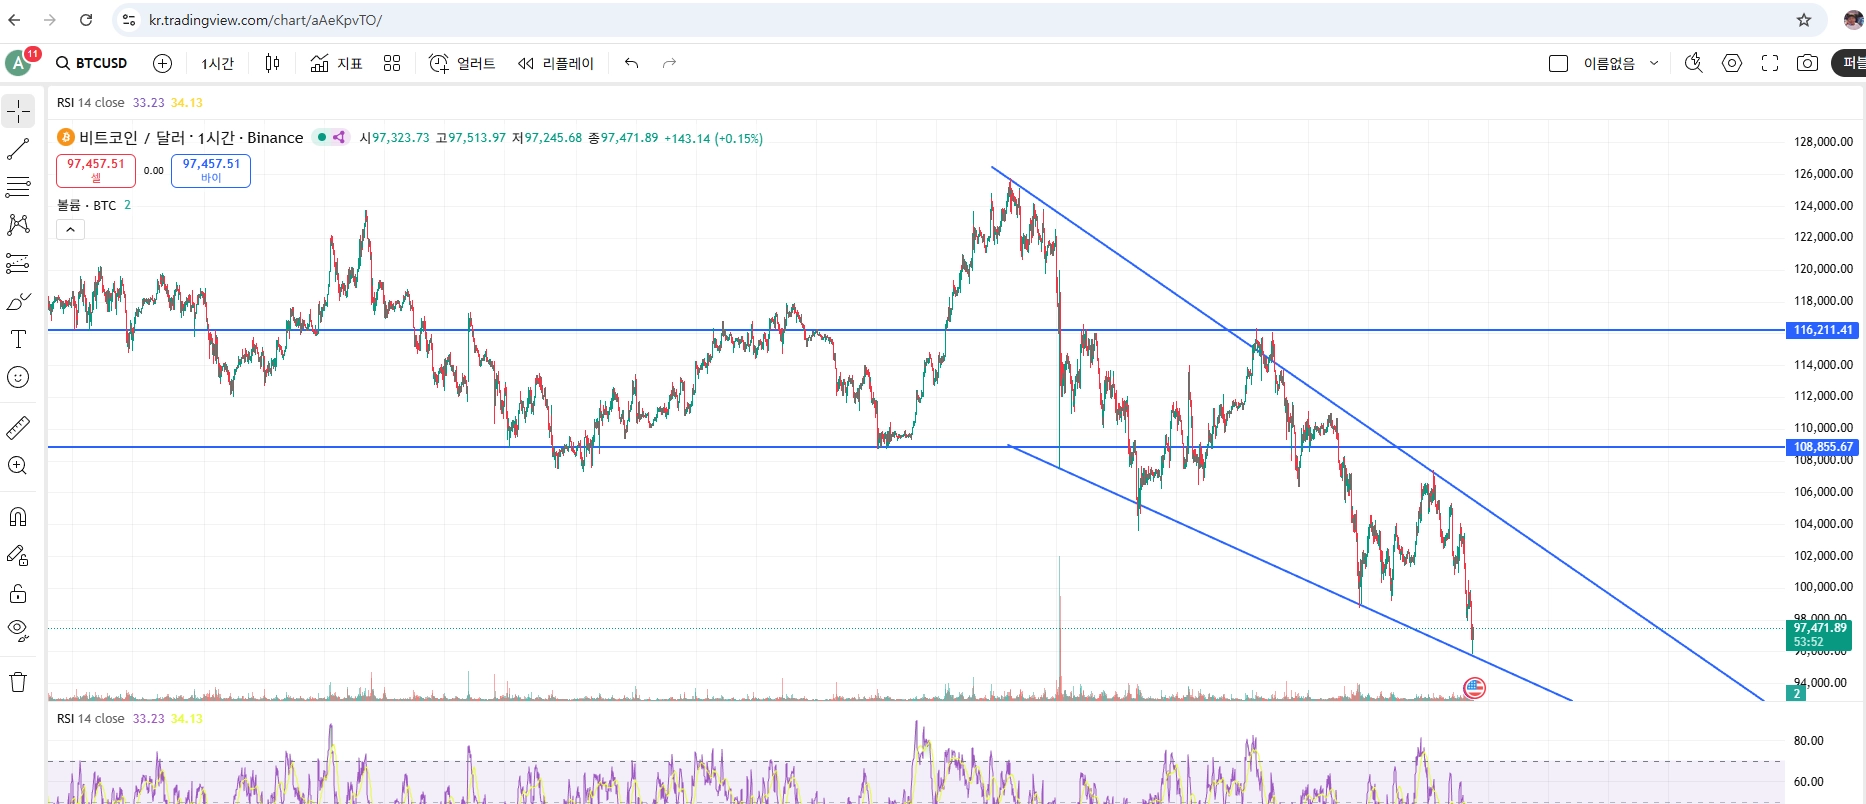Open the forecasting and measurement tools

click(x=19, y=263)
